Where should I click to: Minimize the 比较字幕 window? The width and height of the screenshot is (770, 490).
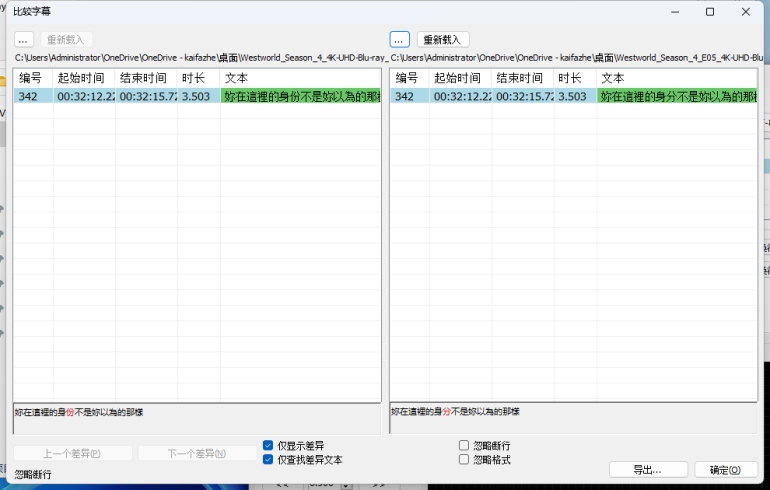[675, 12]
